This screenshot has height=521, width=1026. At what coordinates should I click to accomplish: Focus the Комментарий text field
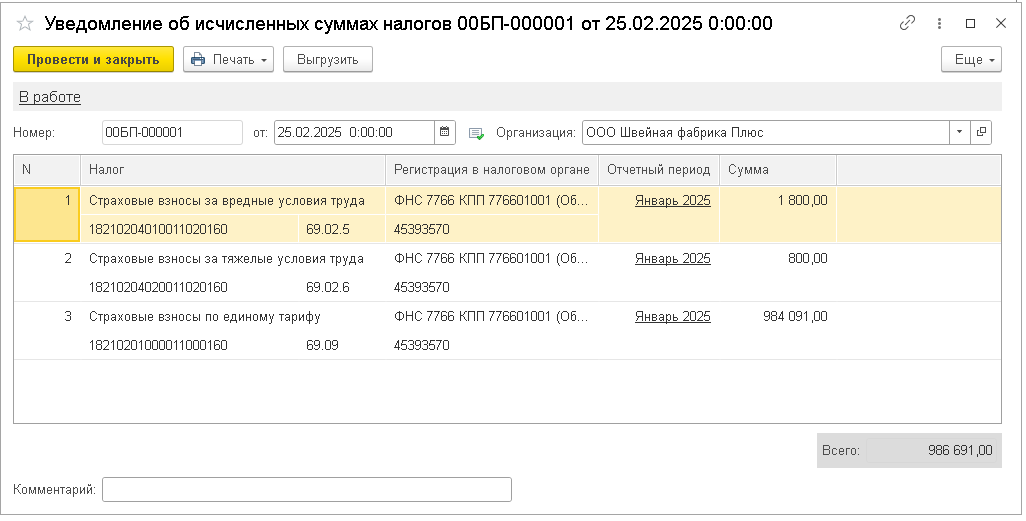pos(307,489)
